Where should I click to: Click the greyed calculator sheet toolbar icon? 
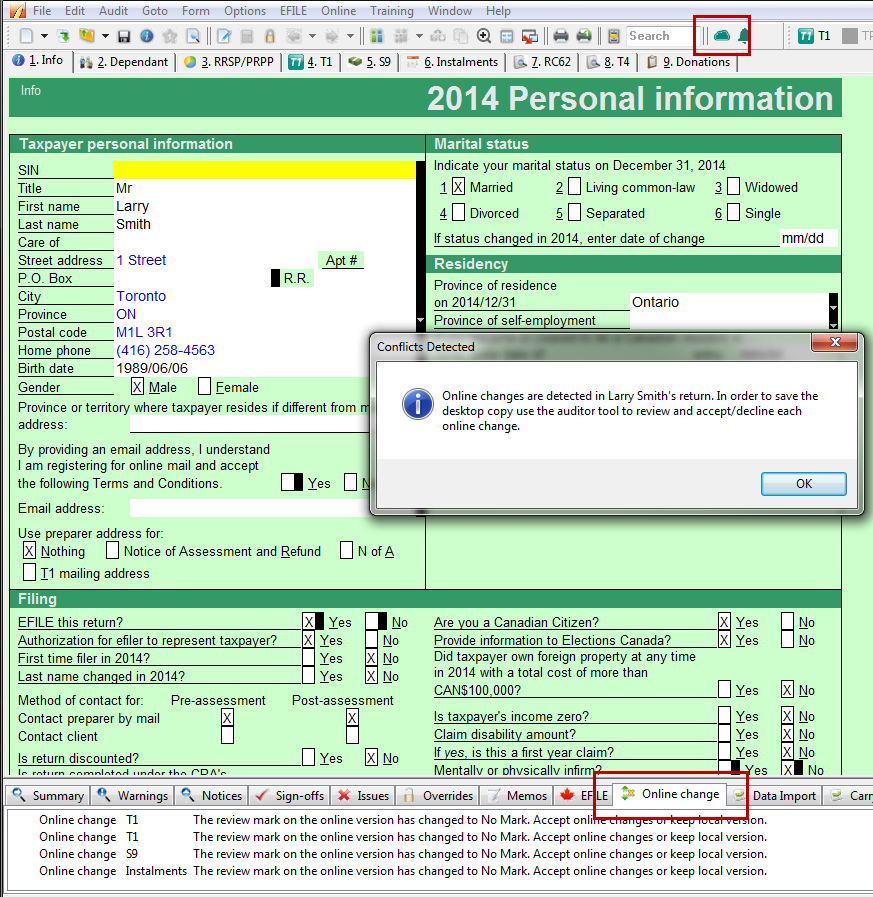click(247, 36)
